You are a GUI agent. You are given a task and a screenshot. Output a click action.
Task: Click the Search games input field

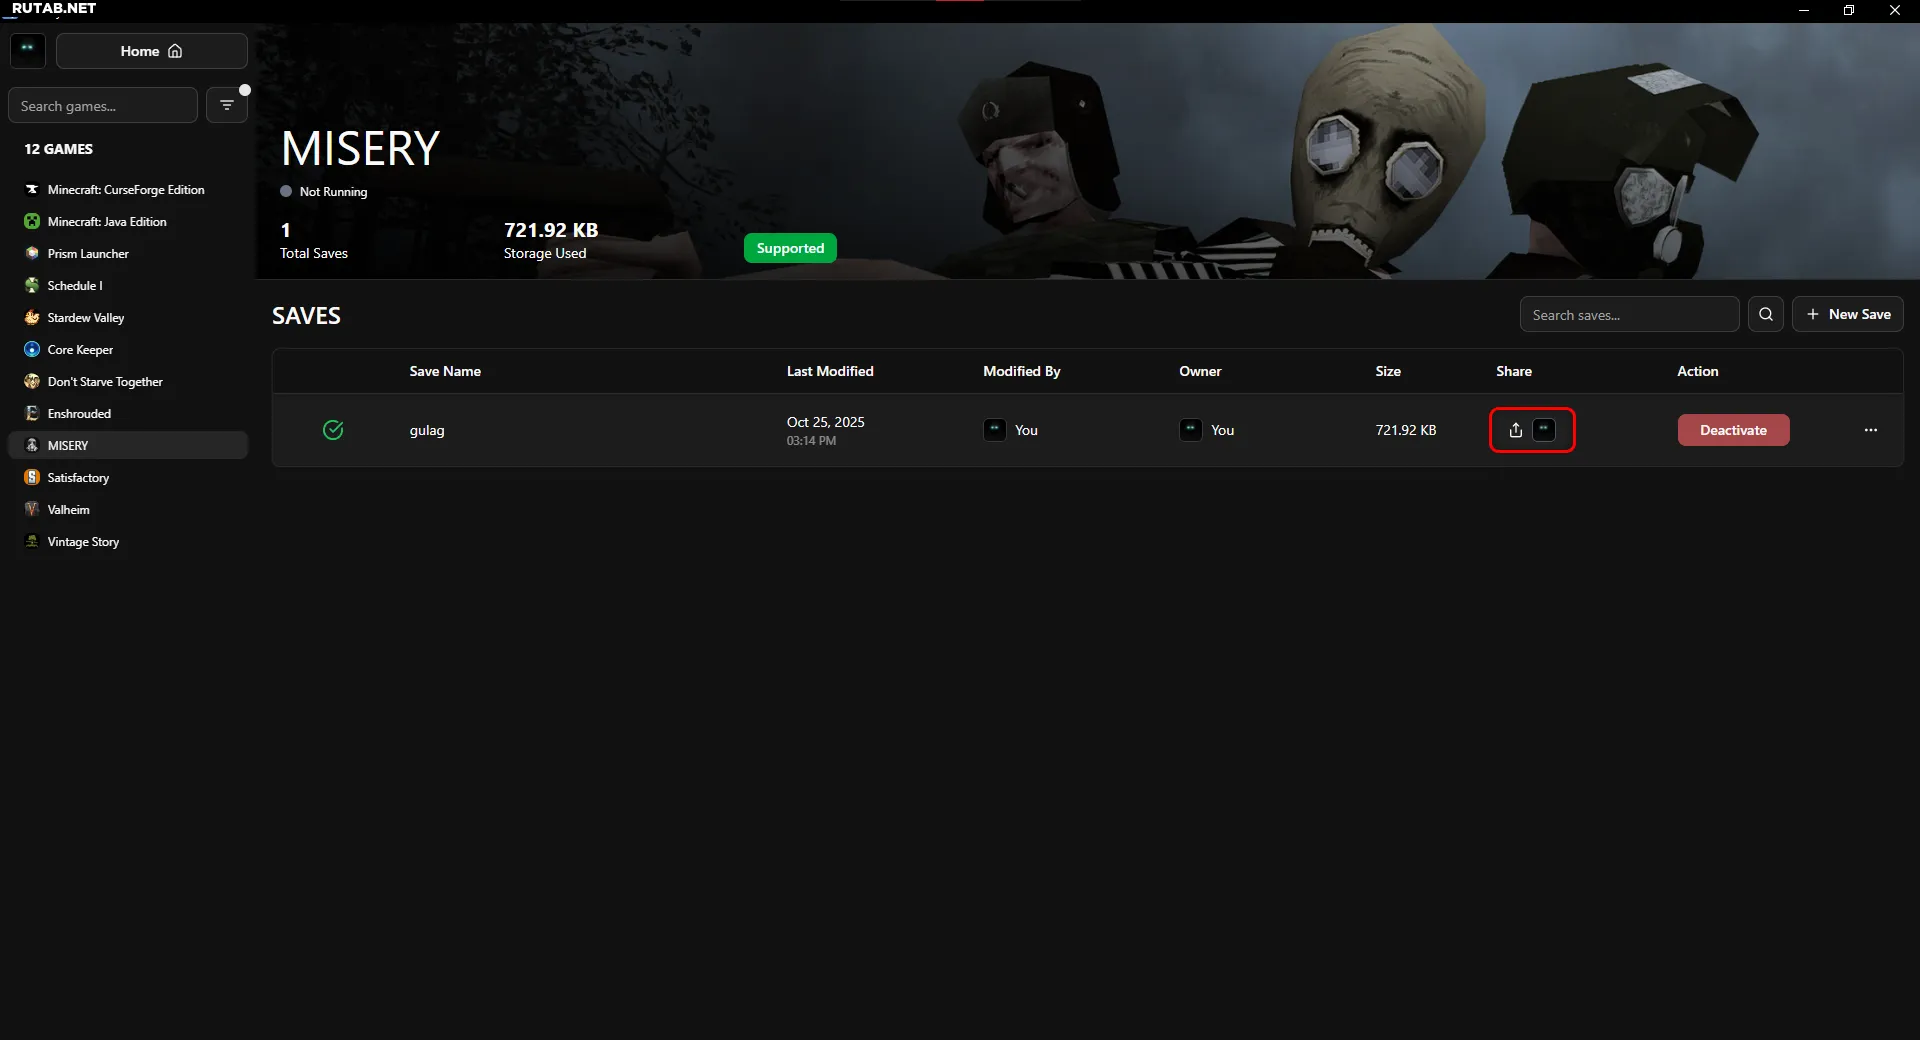(102, 106)
